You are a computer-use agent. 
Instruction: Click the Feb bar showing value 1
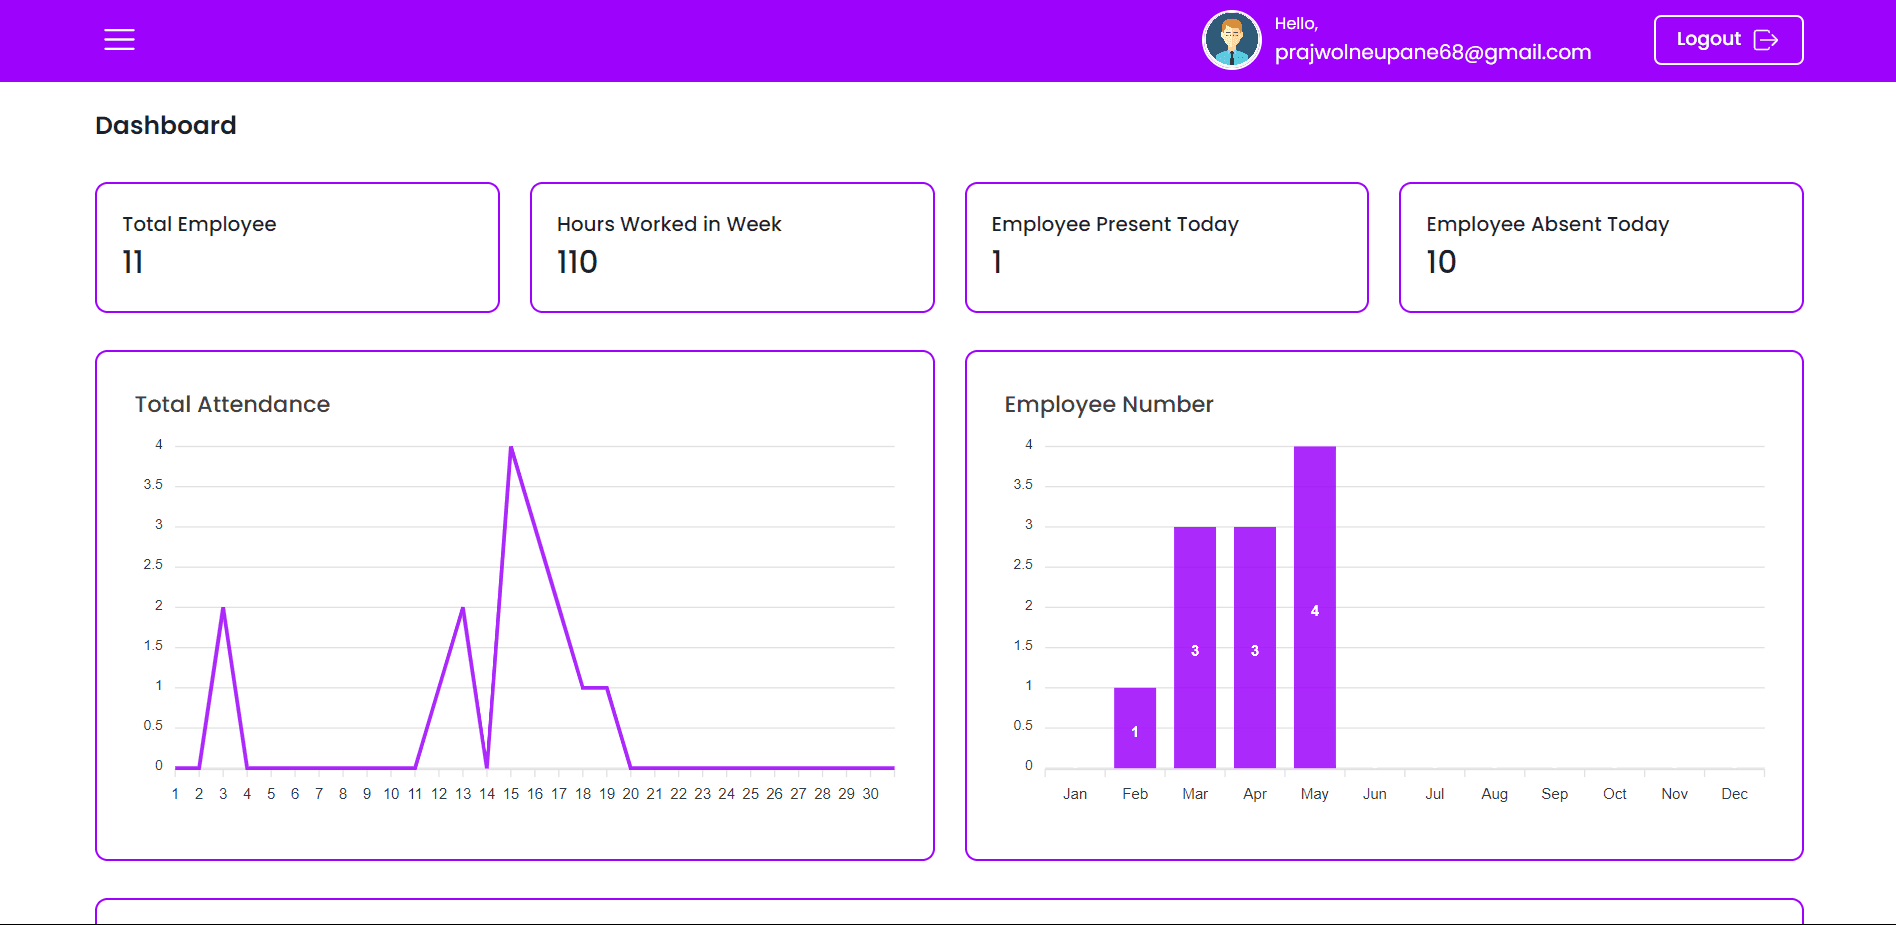pyautogui.click(x=1134, y=725)
